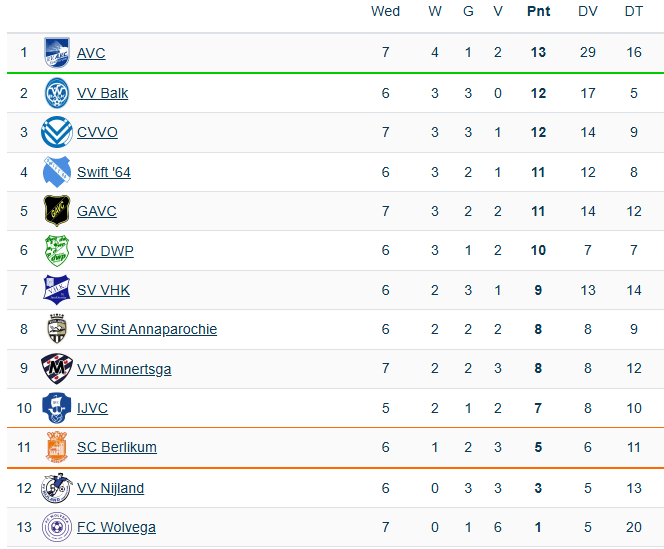Click the DV column header

(588, 11)
